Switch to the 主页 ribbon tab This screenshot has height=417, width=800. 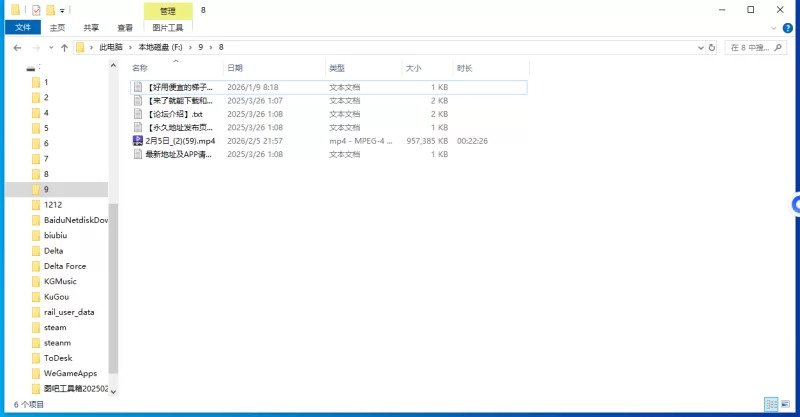point(57,28)
